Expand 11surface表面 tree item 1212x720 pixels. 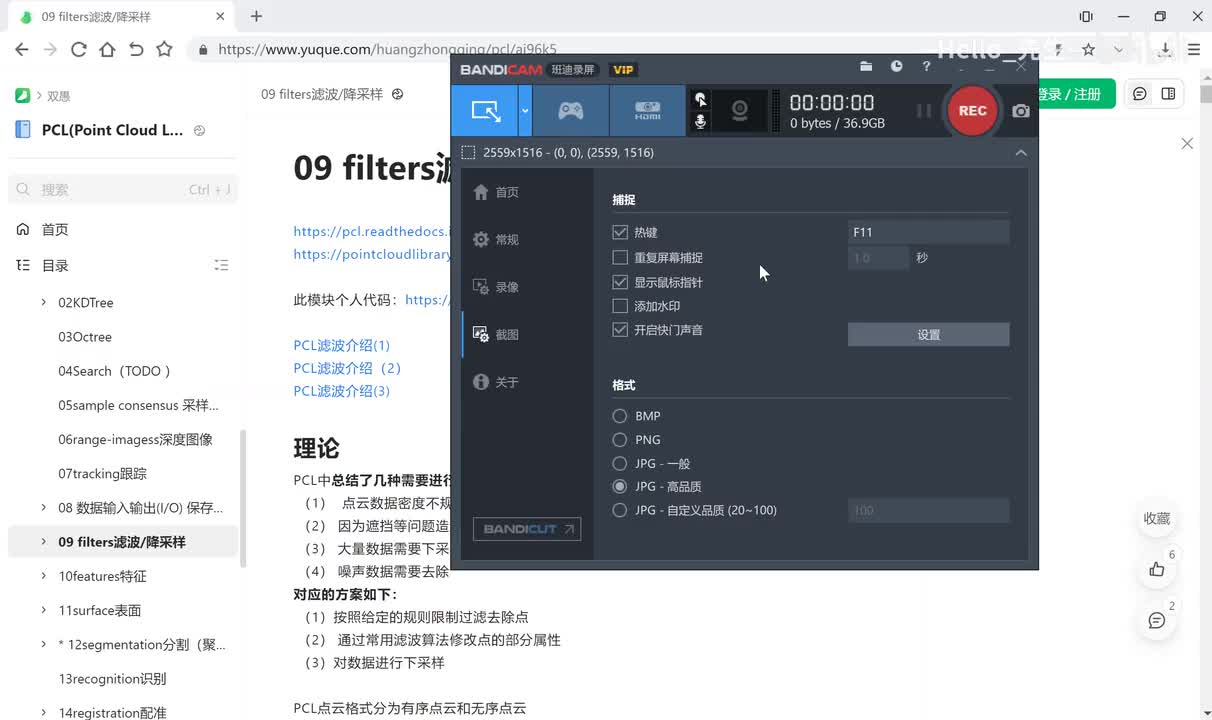point(43,610)
